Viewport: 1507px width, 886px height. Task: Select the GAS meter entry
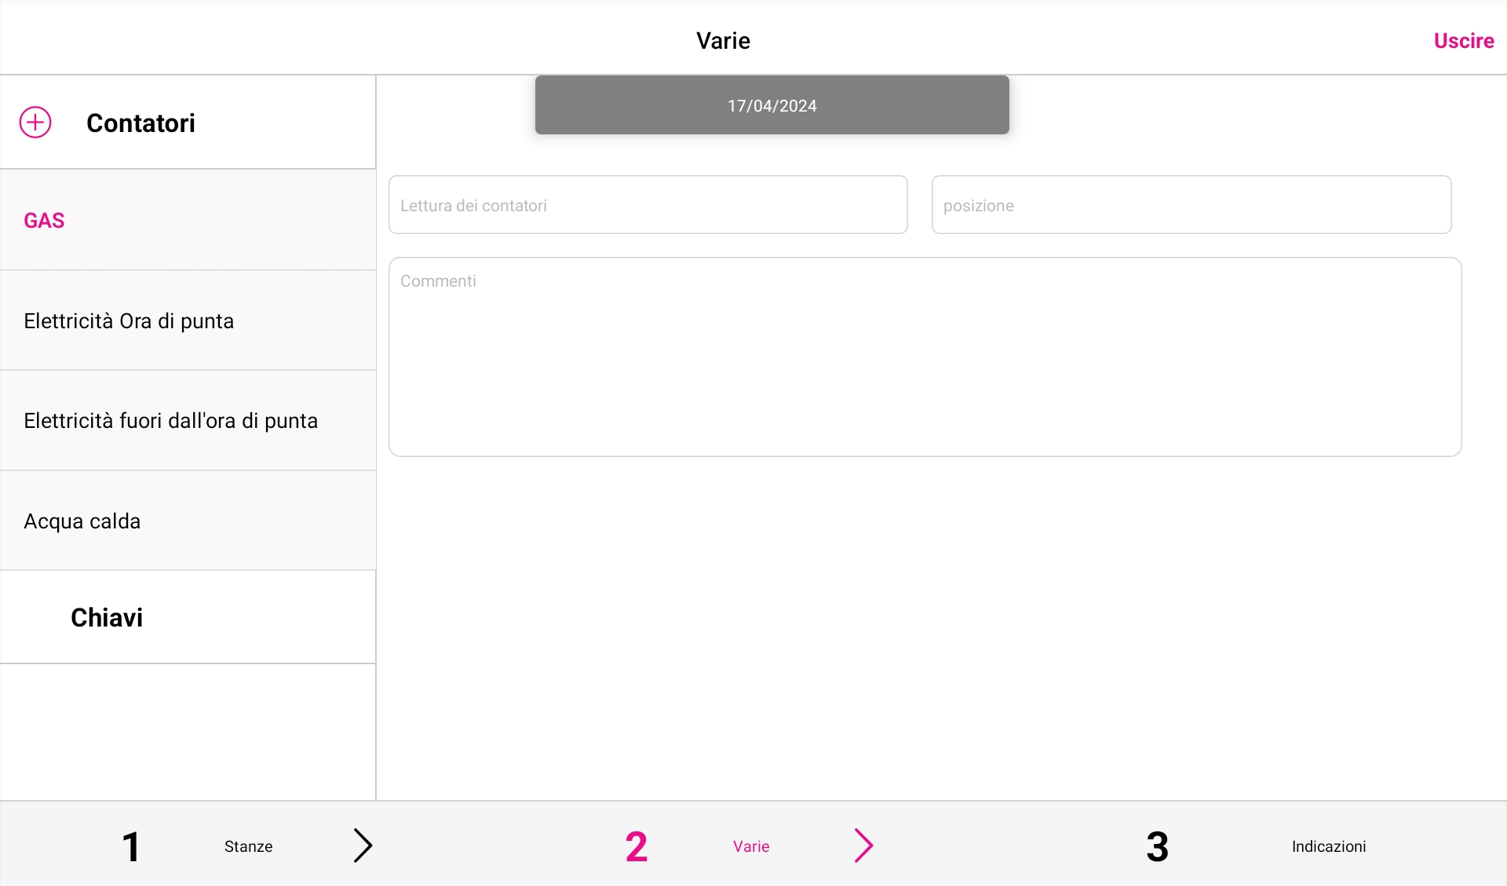[188, 220]
